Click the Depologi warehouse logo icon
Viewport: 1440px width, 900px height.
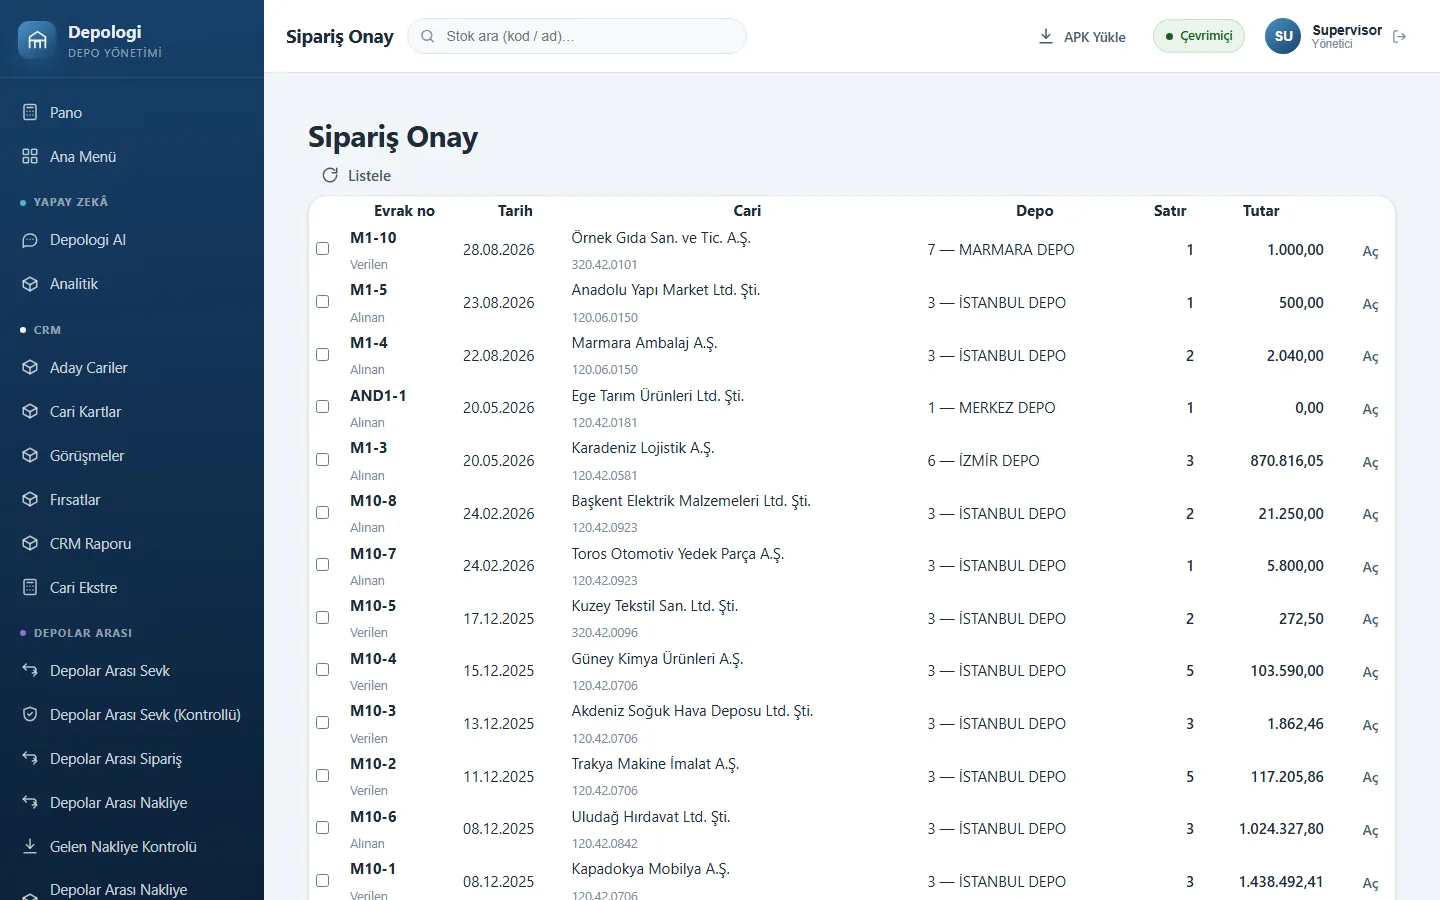click(37, 40)
